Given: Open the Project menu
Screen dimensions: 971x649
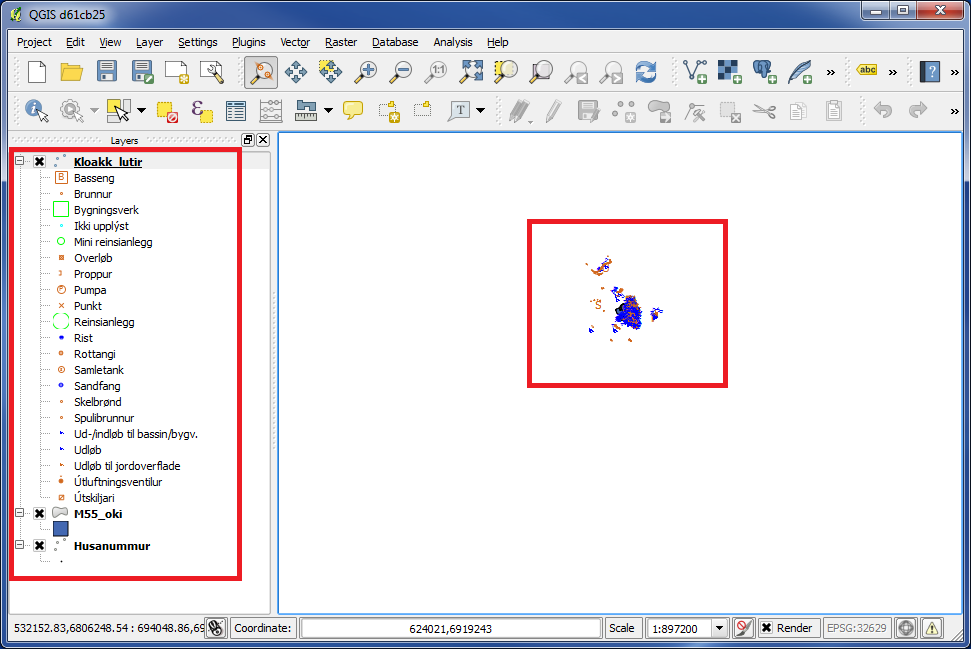Looking at the screenshot, I should click(34, 42).
